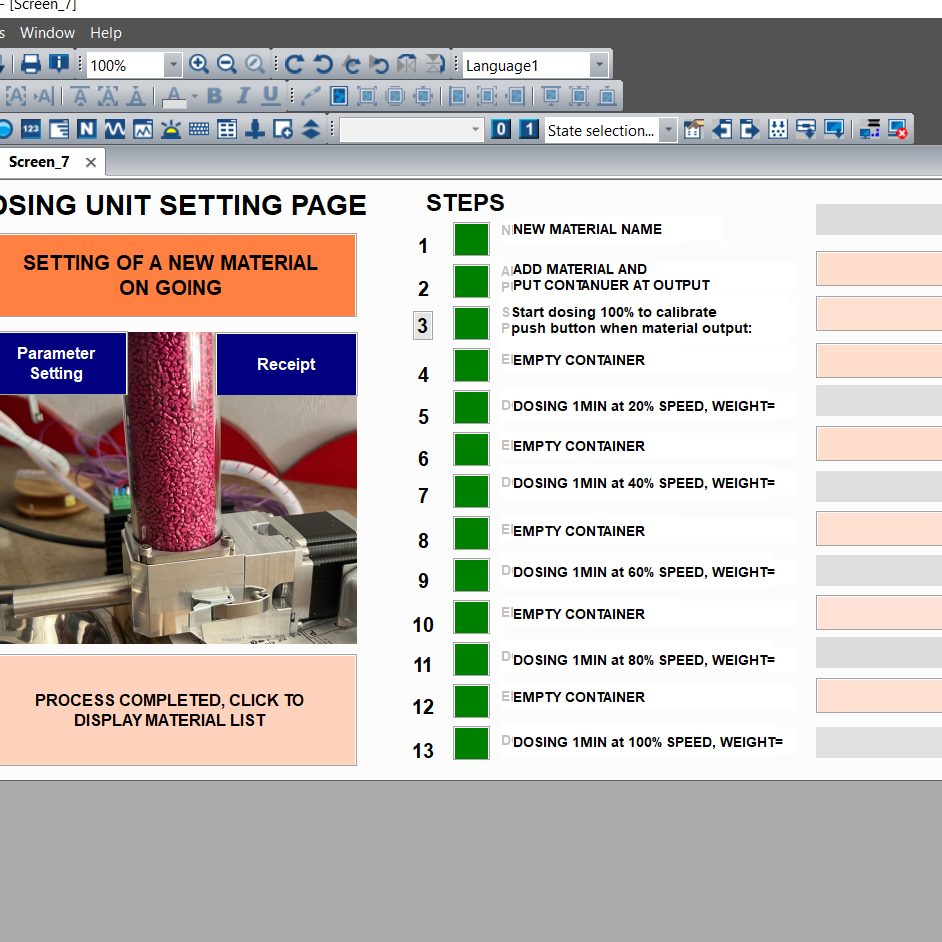The image size is (942, 942).
Task: Select the Zoom In tool
Action: [199, 63]
